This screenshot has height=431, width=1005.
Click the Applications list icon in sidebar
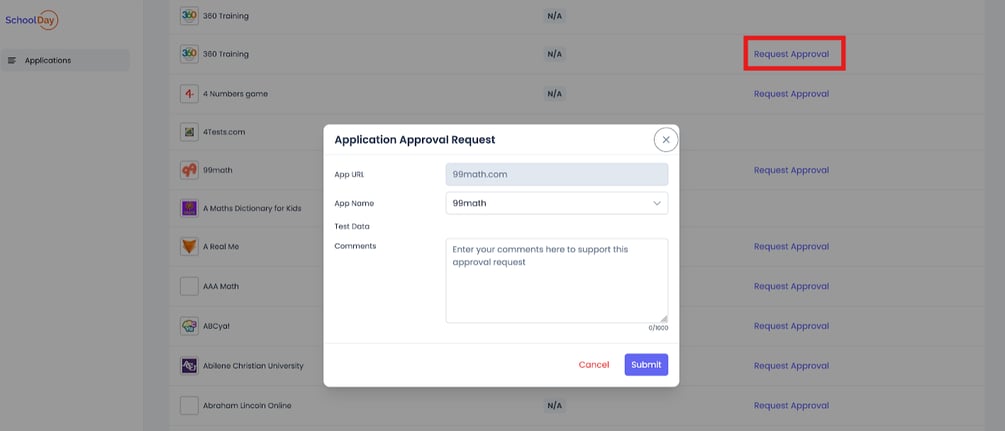(12, 60)
